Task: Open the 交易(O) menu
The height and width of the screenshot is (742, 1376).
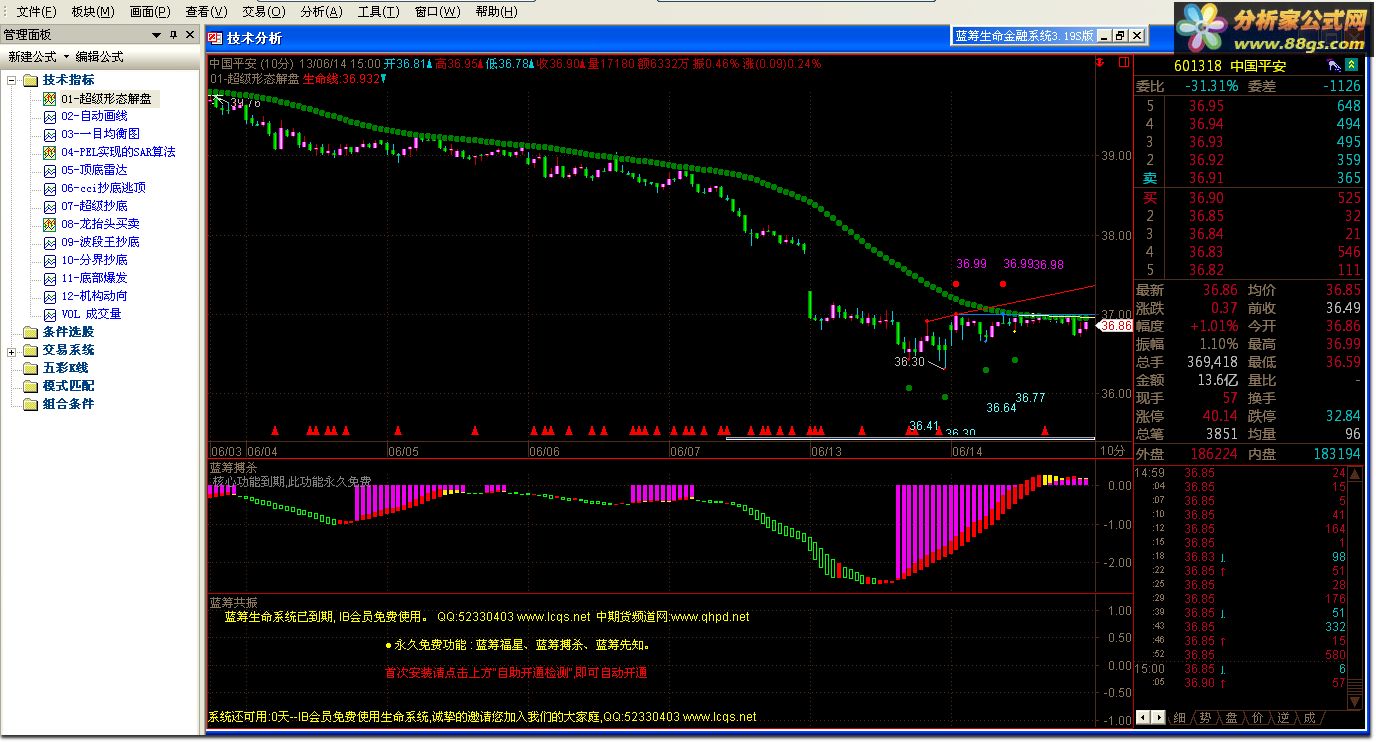Action: [x=264, y=12]
